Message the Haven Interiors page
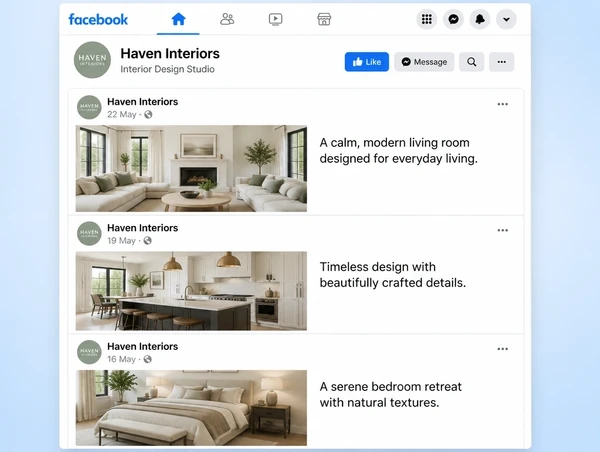The image size is (600, 452). coord(424,62)
